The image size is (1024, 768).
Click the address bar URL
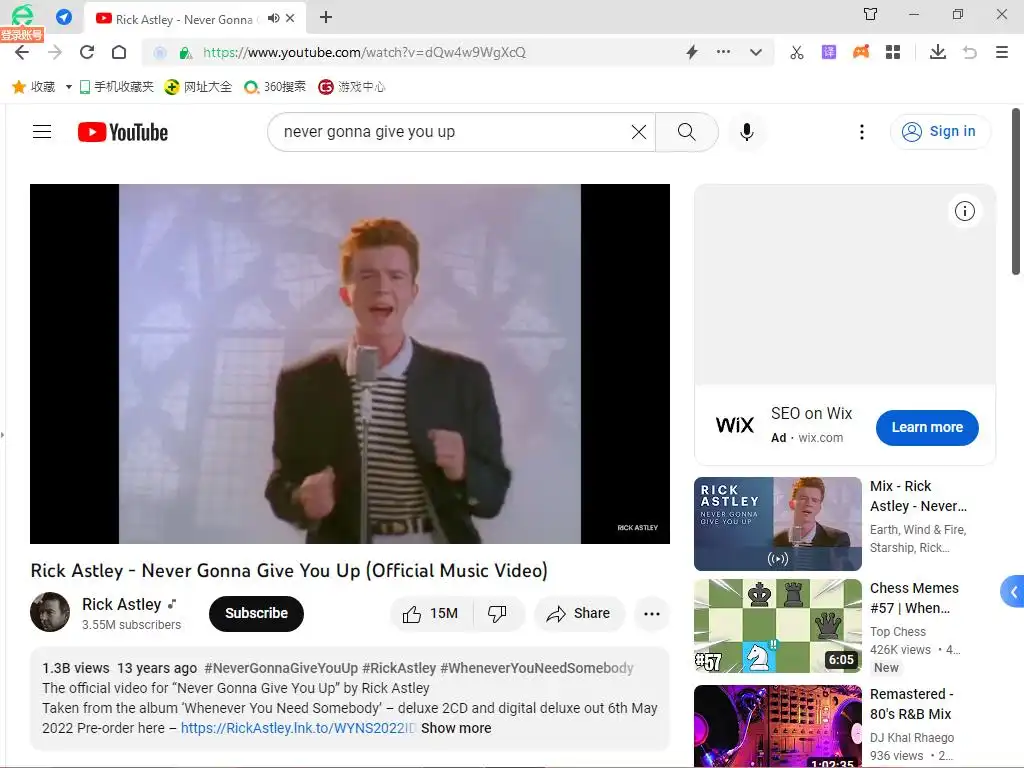point(364,52)
